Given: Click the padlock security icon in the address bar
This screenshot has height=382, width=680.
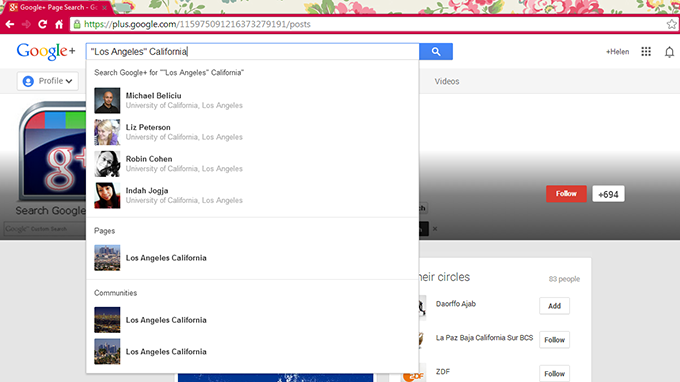Looking at the screenshot, I should click(x=77, y=24).
